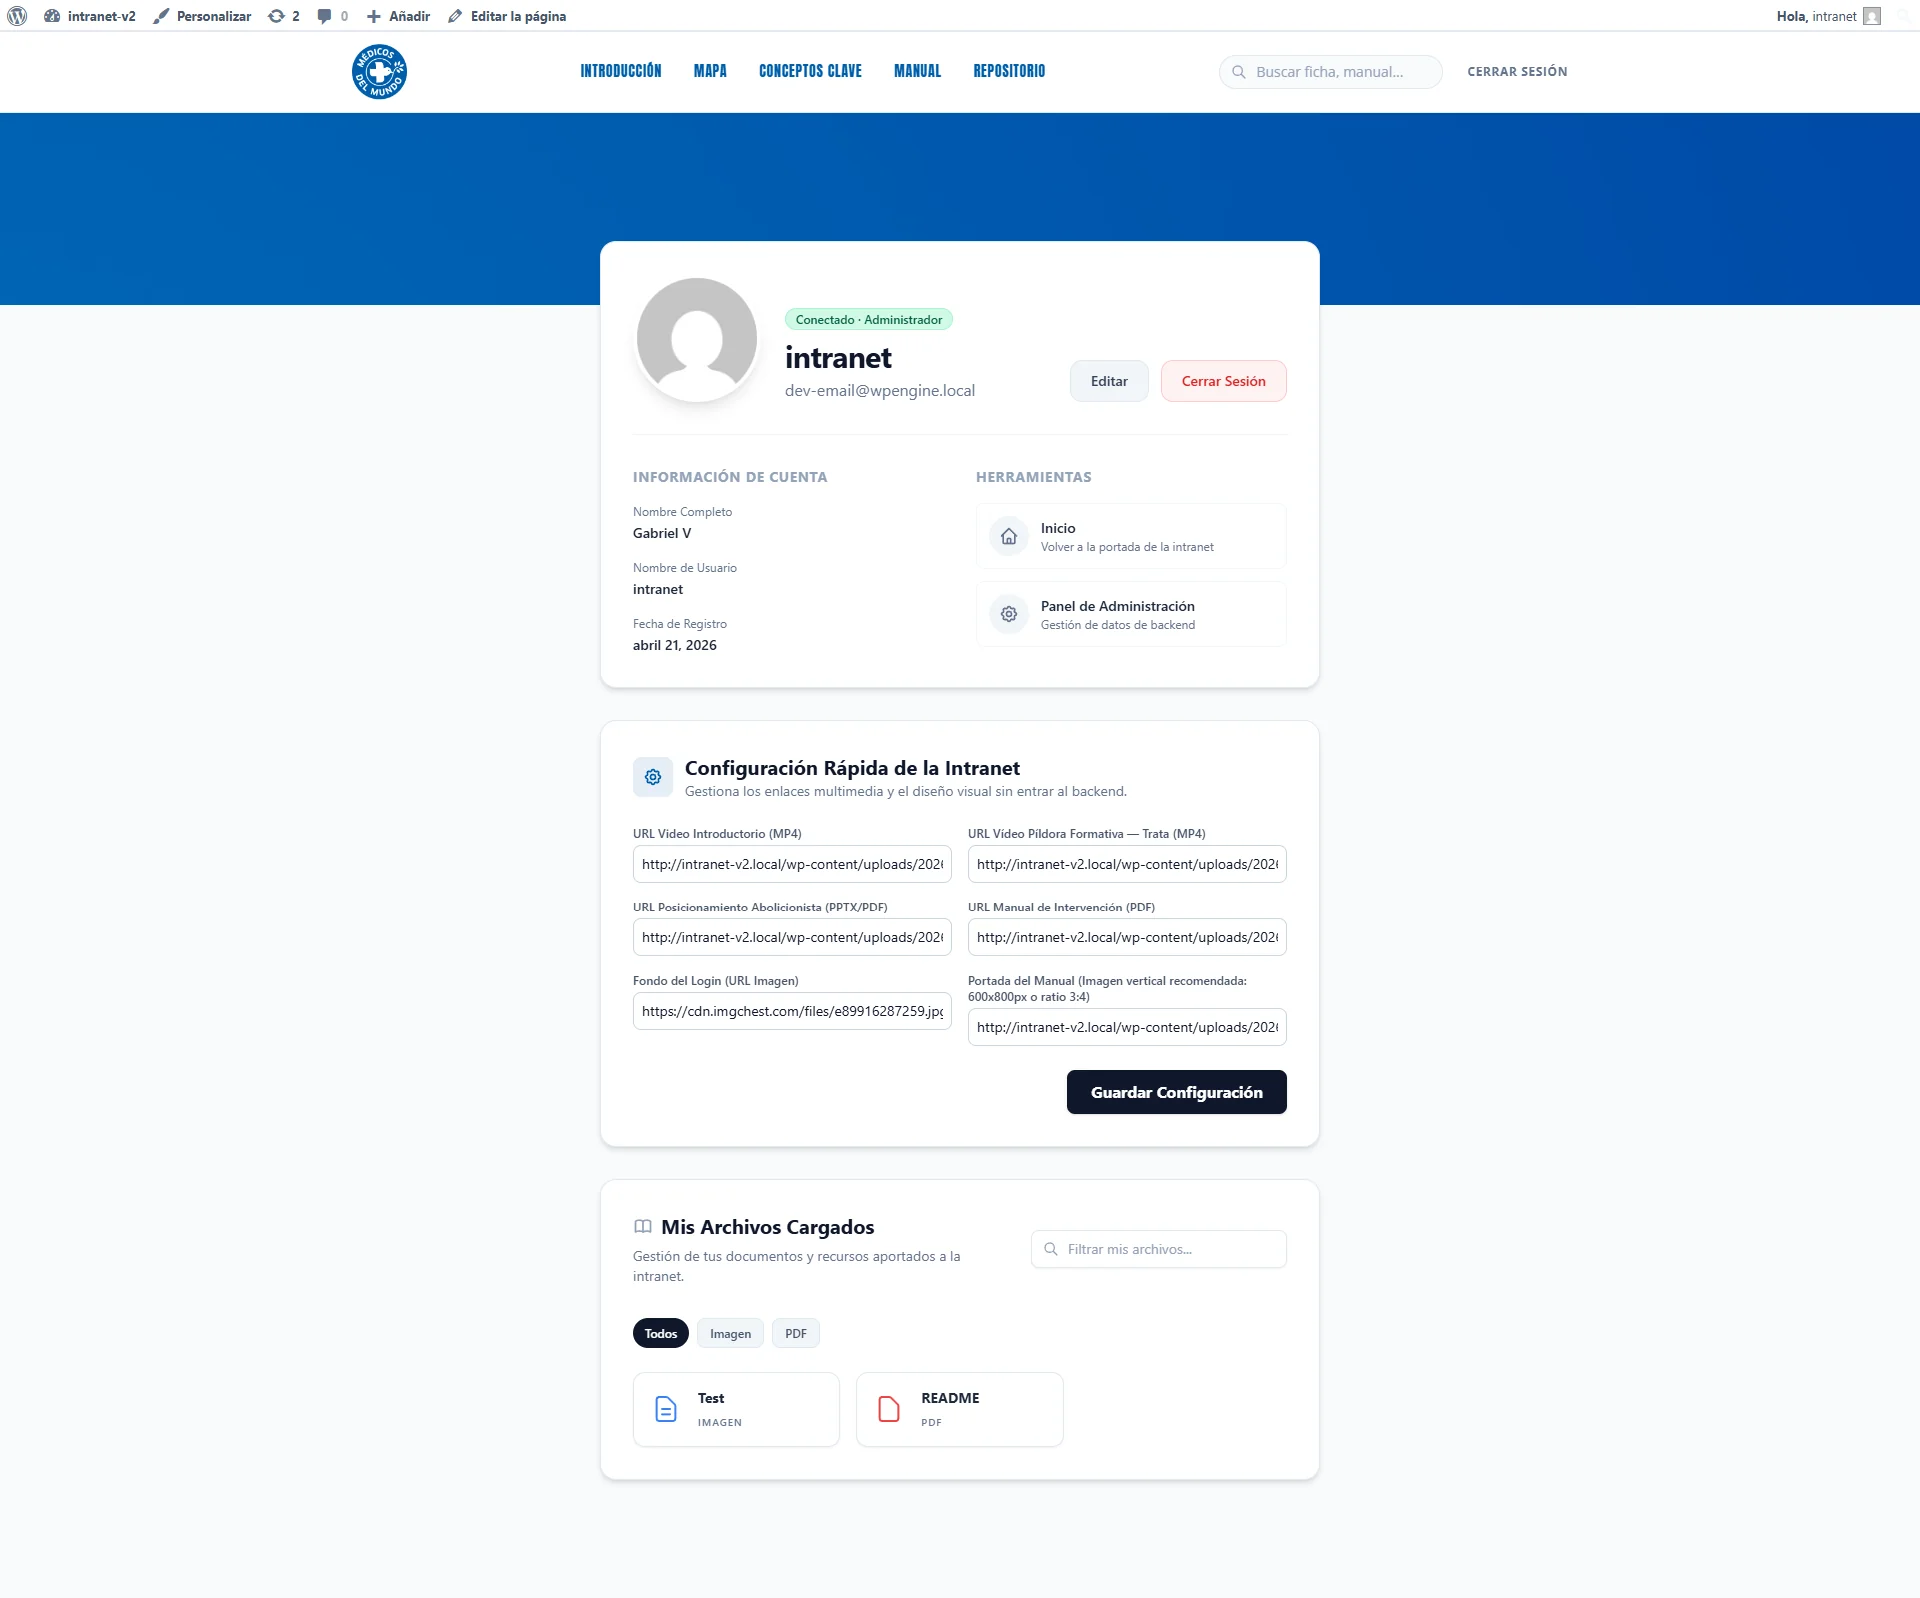This screenshot has width=1920, height=1598.
Task: Open the Repositorio navigation item
Action: coord(1009,71)
